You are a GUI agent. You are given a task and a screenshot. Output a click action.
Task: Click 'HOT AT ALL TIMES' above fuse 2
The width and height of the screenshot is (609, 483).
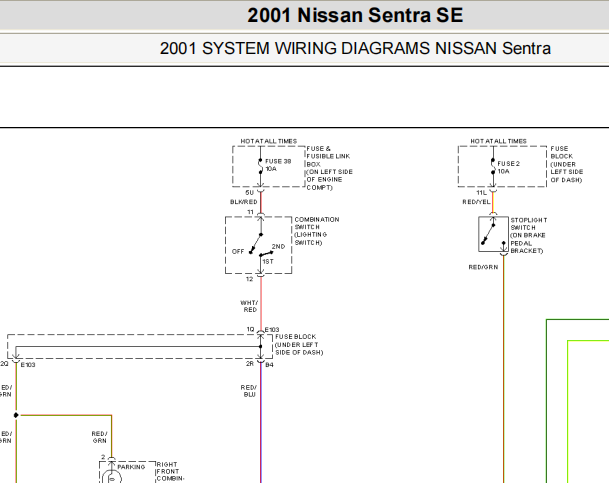(498, 141)
